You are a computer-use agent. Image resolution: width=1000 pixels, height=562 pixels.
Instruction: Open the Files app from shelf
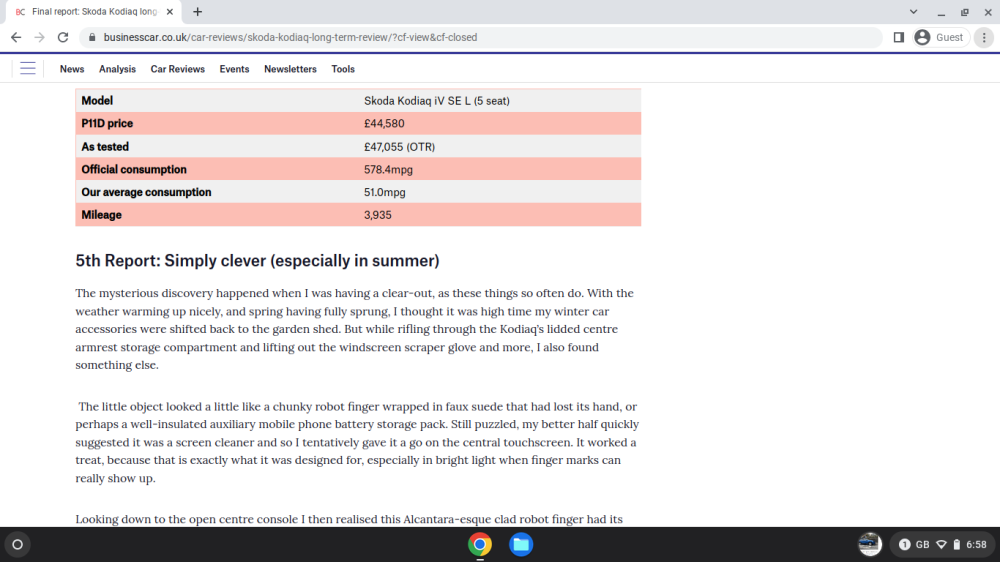pos(521,545)
